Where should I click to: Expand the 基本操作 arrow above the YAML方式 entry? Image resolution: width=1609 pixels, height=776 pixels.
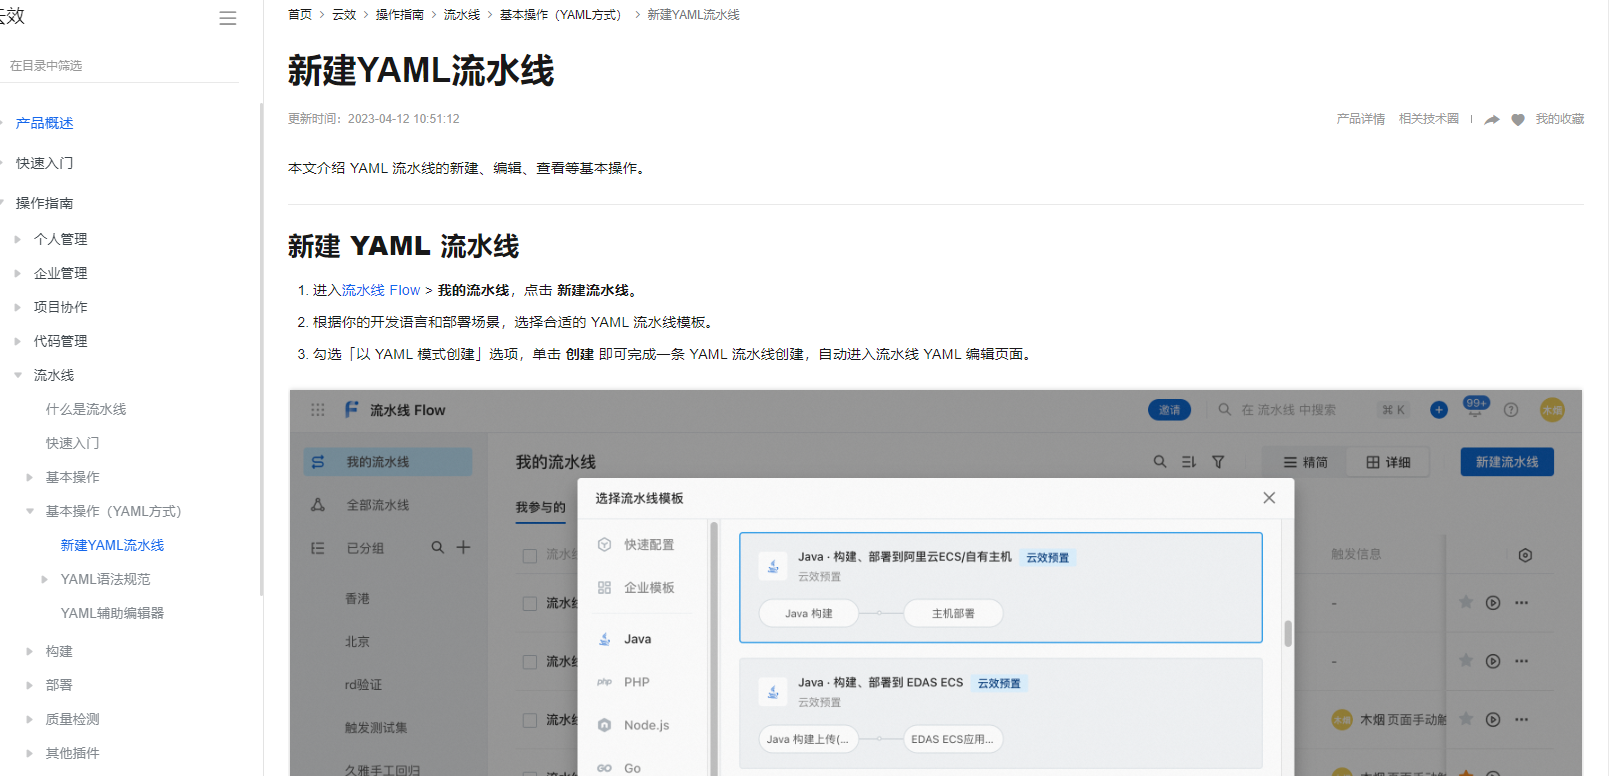click(x=30, y=477)
